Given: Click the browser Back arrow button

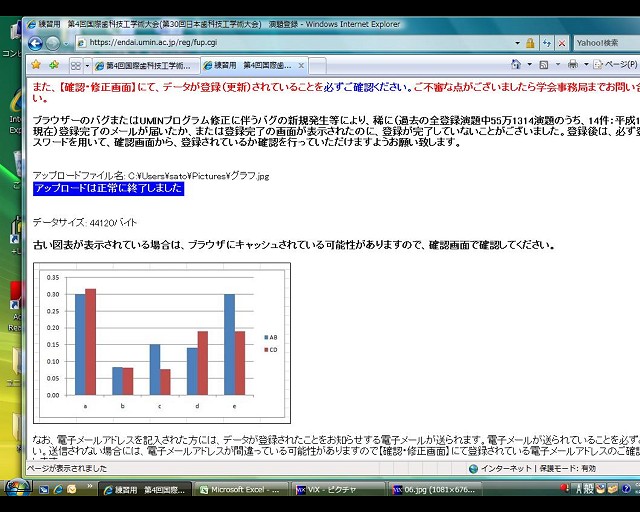Looking at the screenshot, I should [36, 43].
